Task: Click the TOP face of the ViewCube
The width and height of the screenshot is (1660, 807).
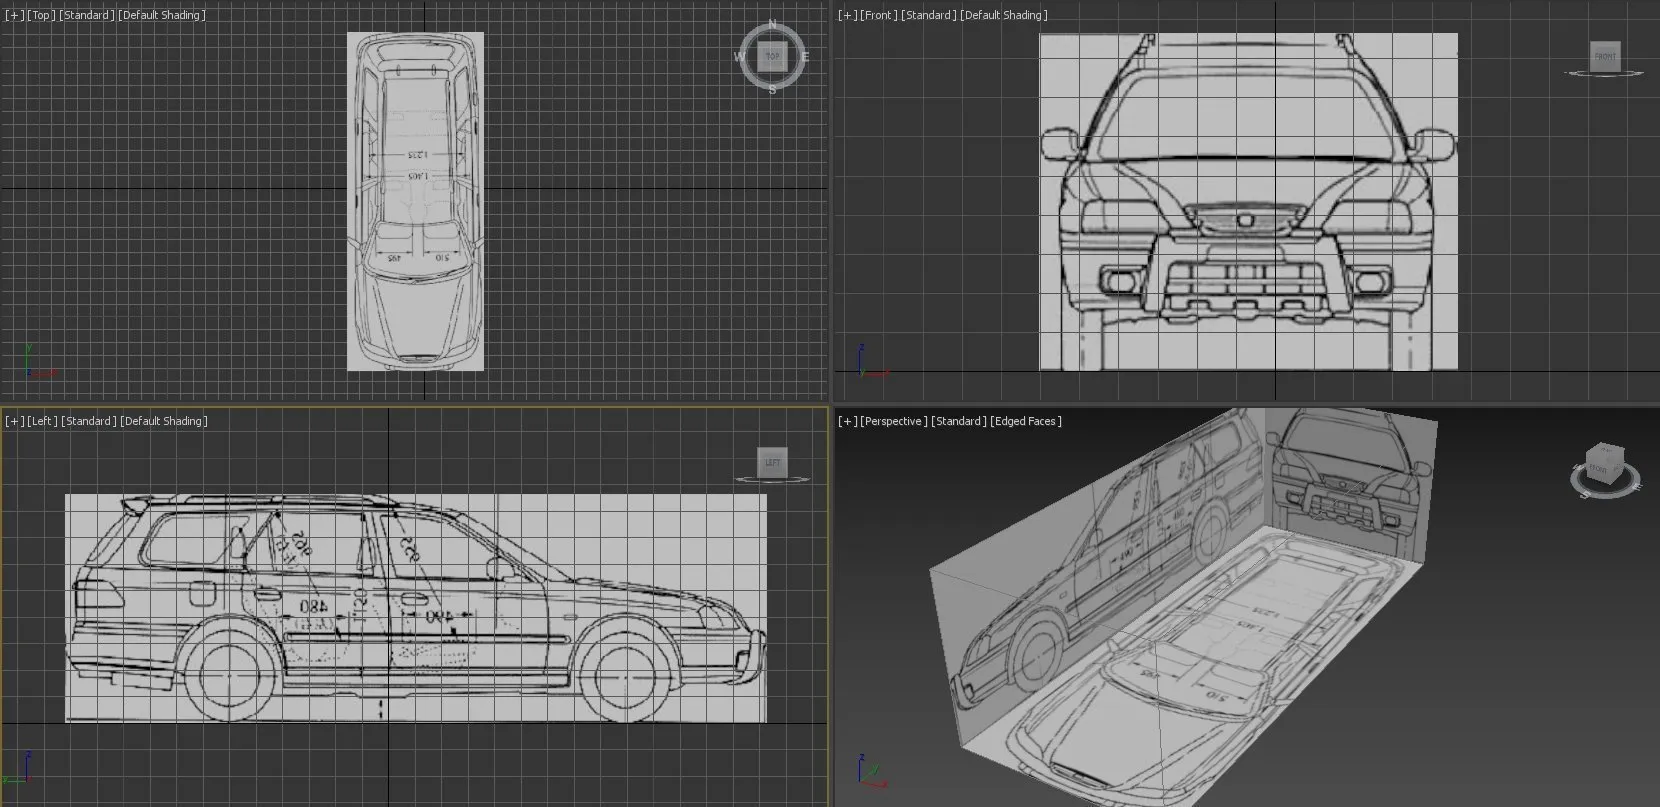Action: coord(772,56)
